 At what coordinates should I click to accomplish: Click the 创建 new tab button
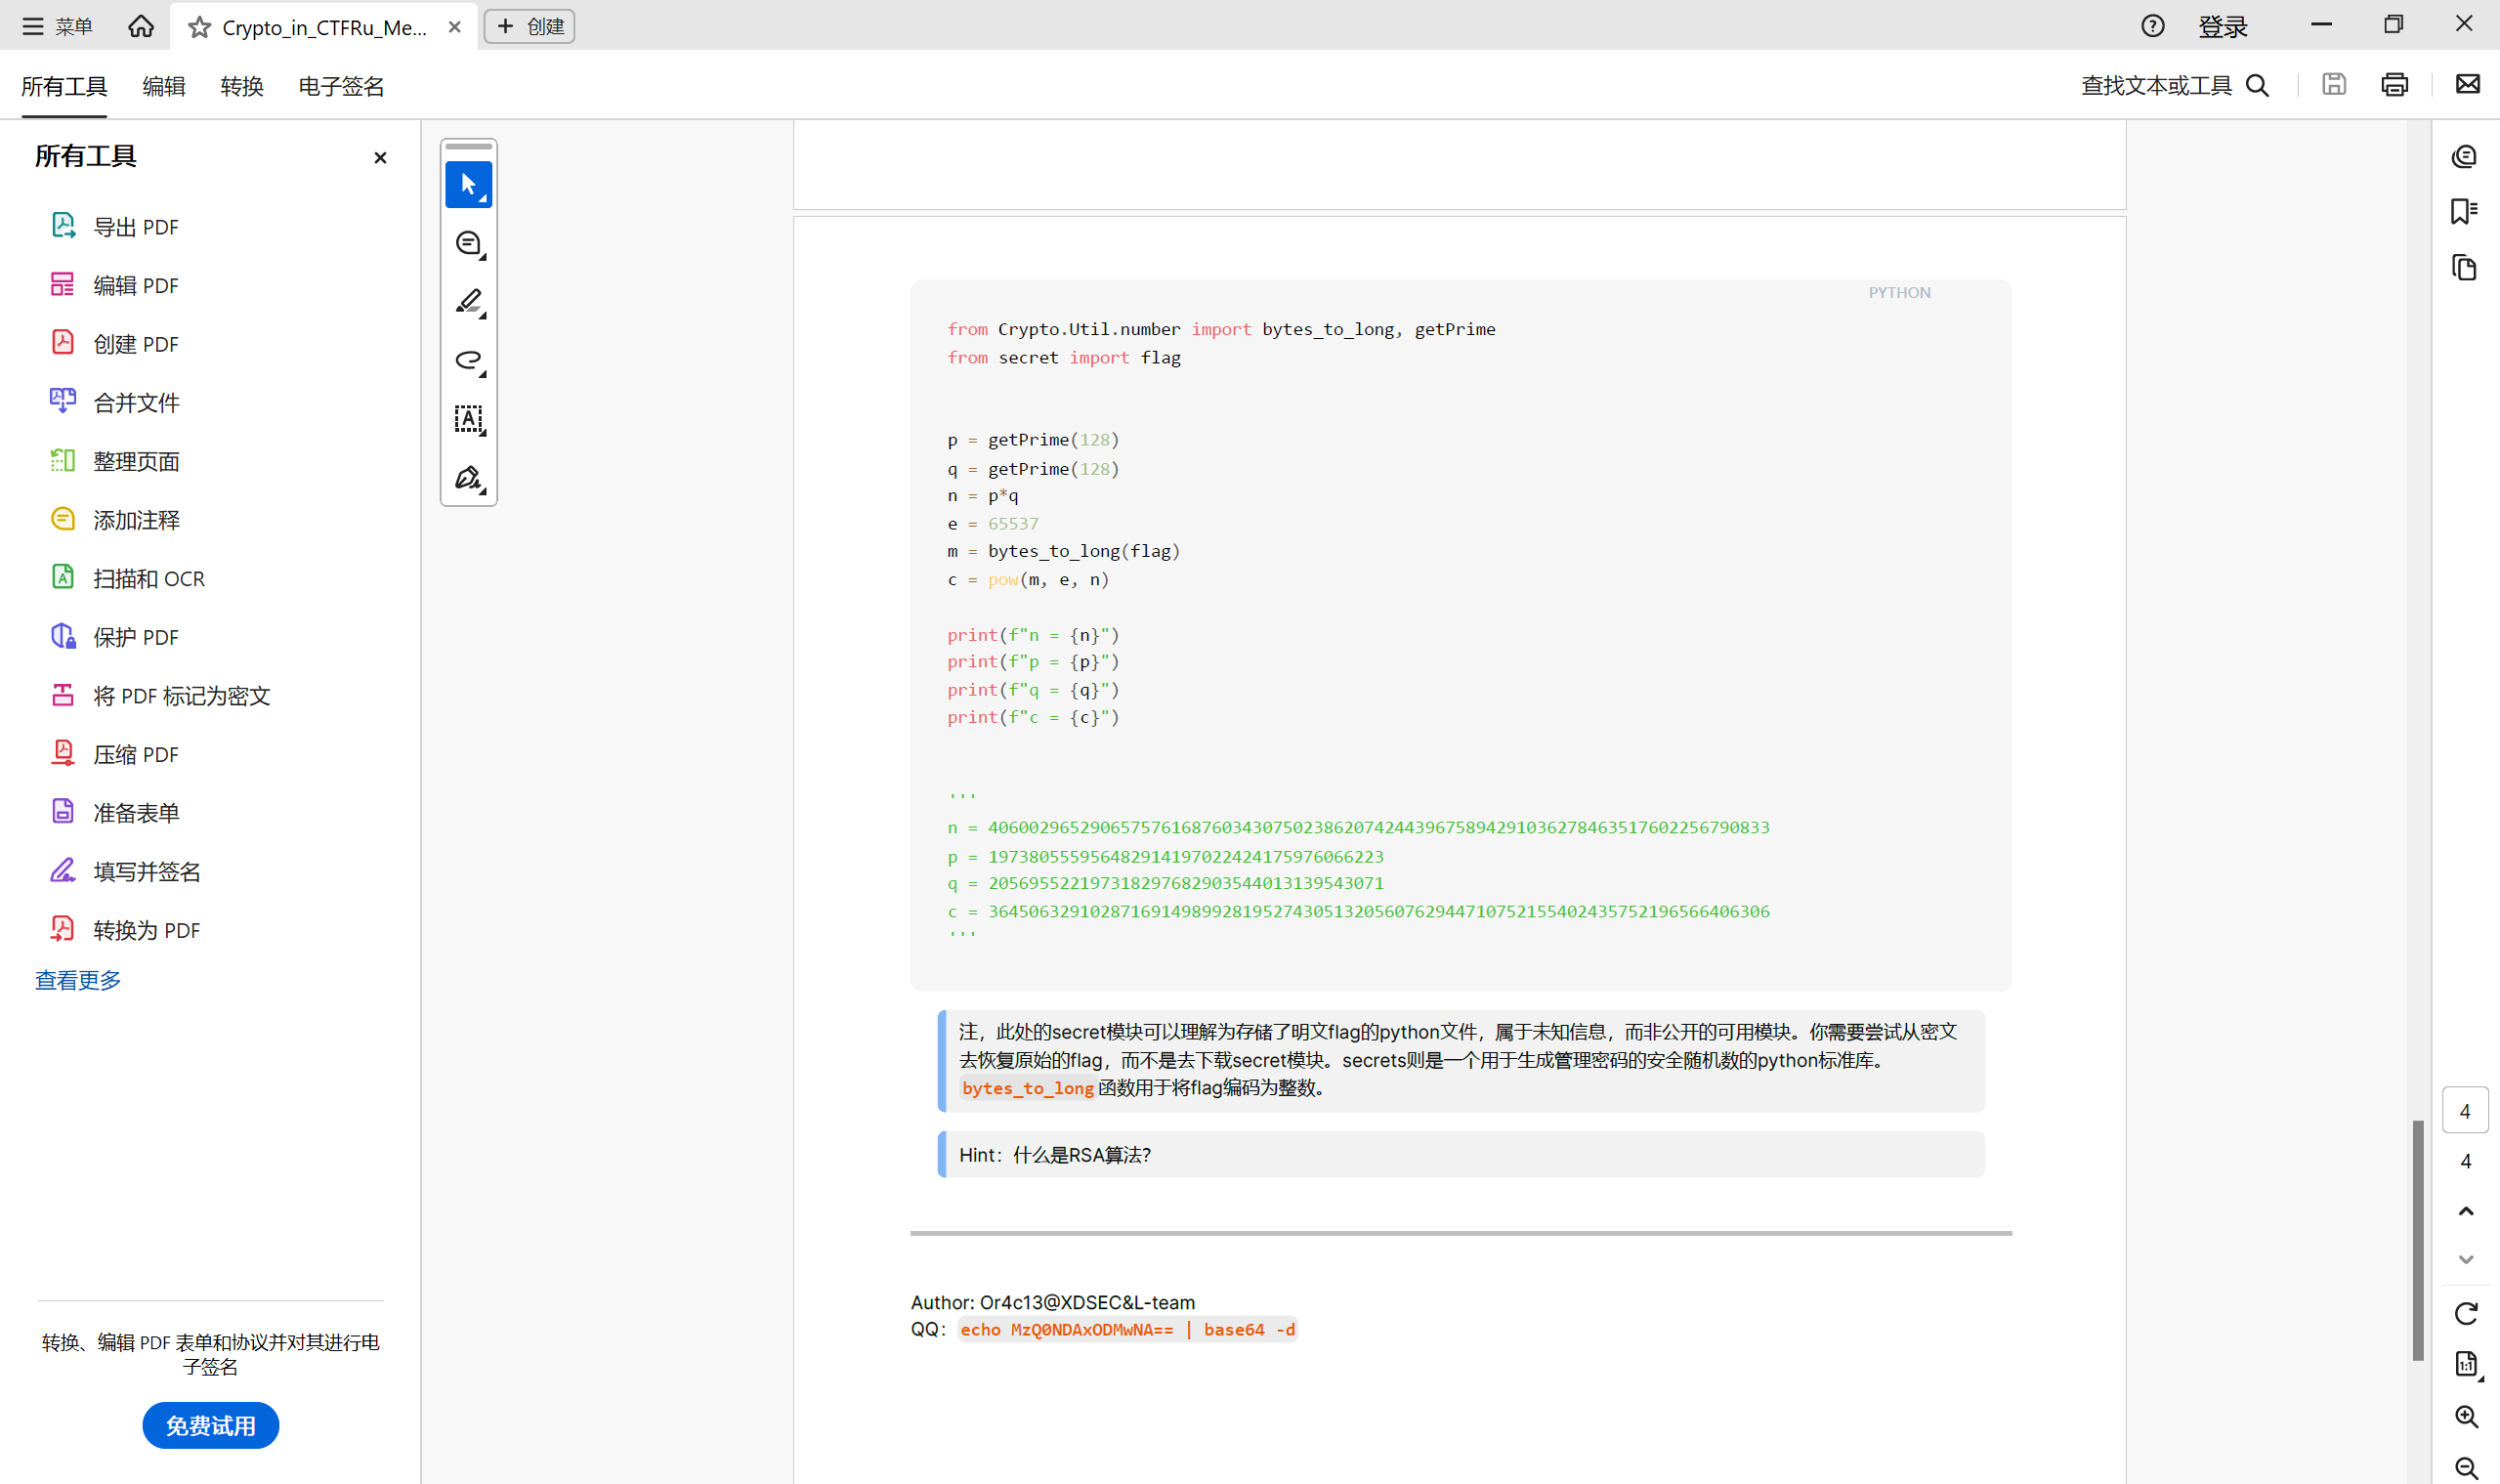click(x=529, y=26)
